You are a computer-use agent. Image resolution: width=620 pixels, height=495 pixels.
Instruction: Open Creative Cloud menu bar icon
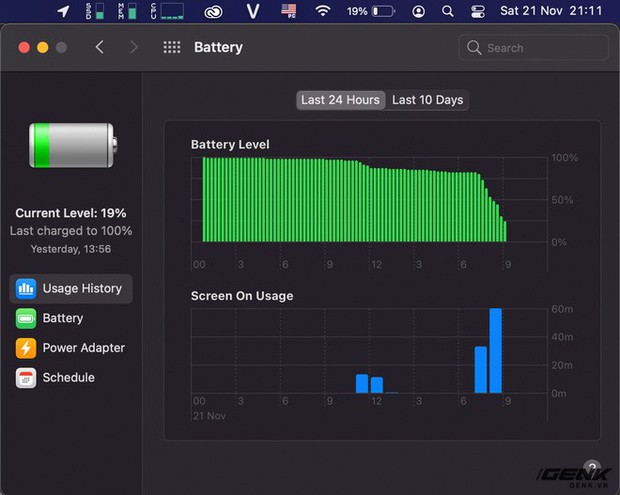[x=214, y=11]
